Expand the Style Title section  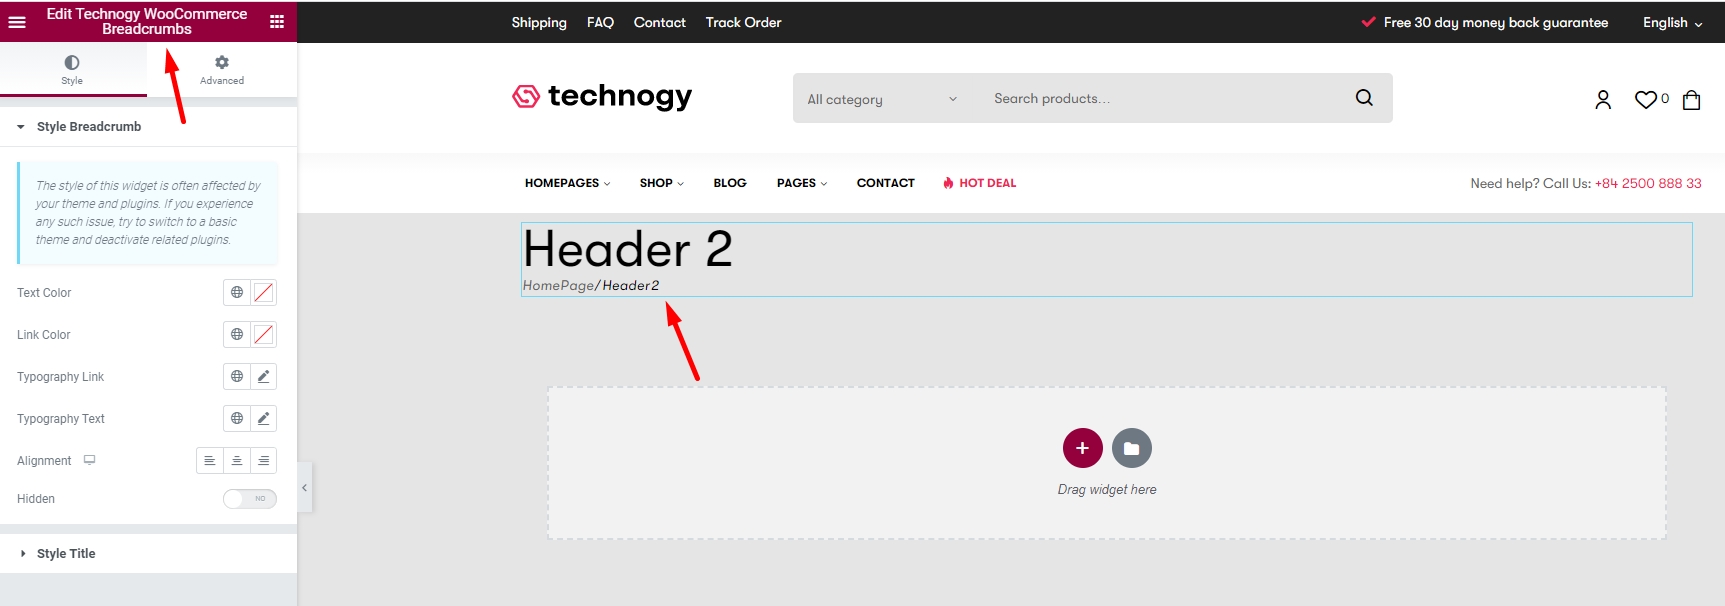(x=66, y=554)
